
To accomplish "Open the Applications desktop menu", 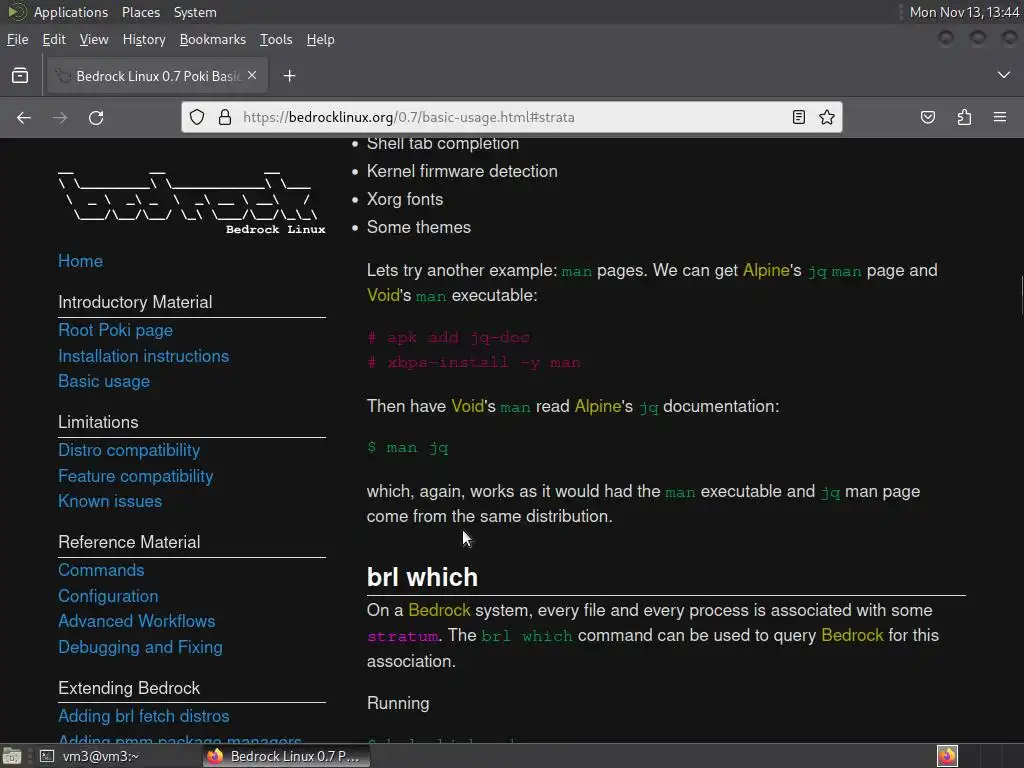I will click(71, 12).
